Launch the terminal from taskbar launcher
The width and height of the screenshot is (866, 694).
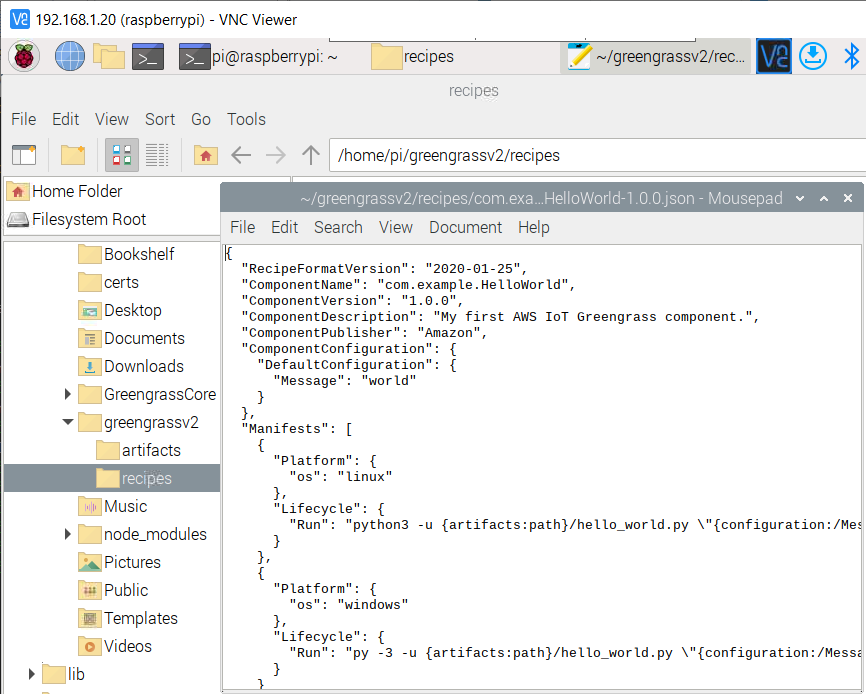pos(147,56)
